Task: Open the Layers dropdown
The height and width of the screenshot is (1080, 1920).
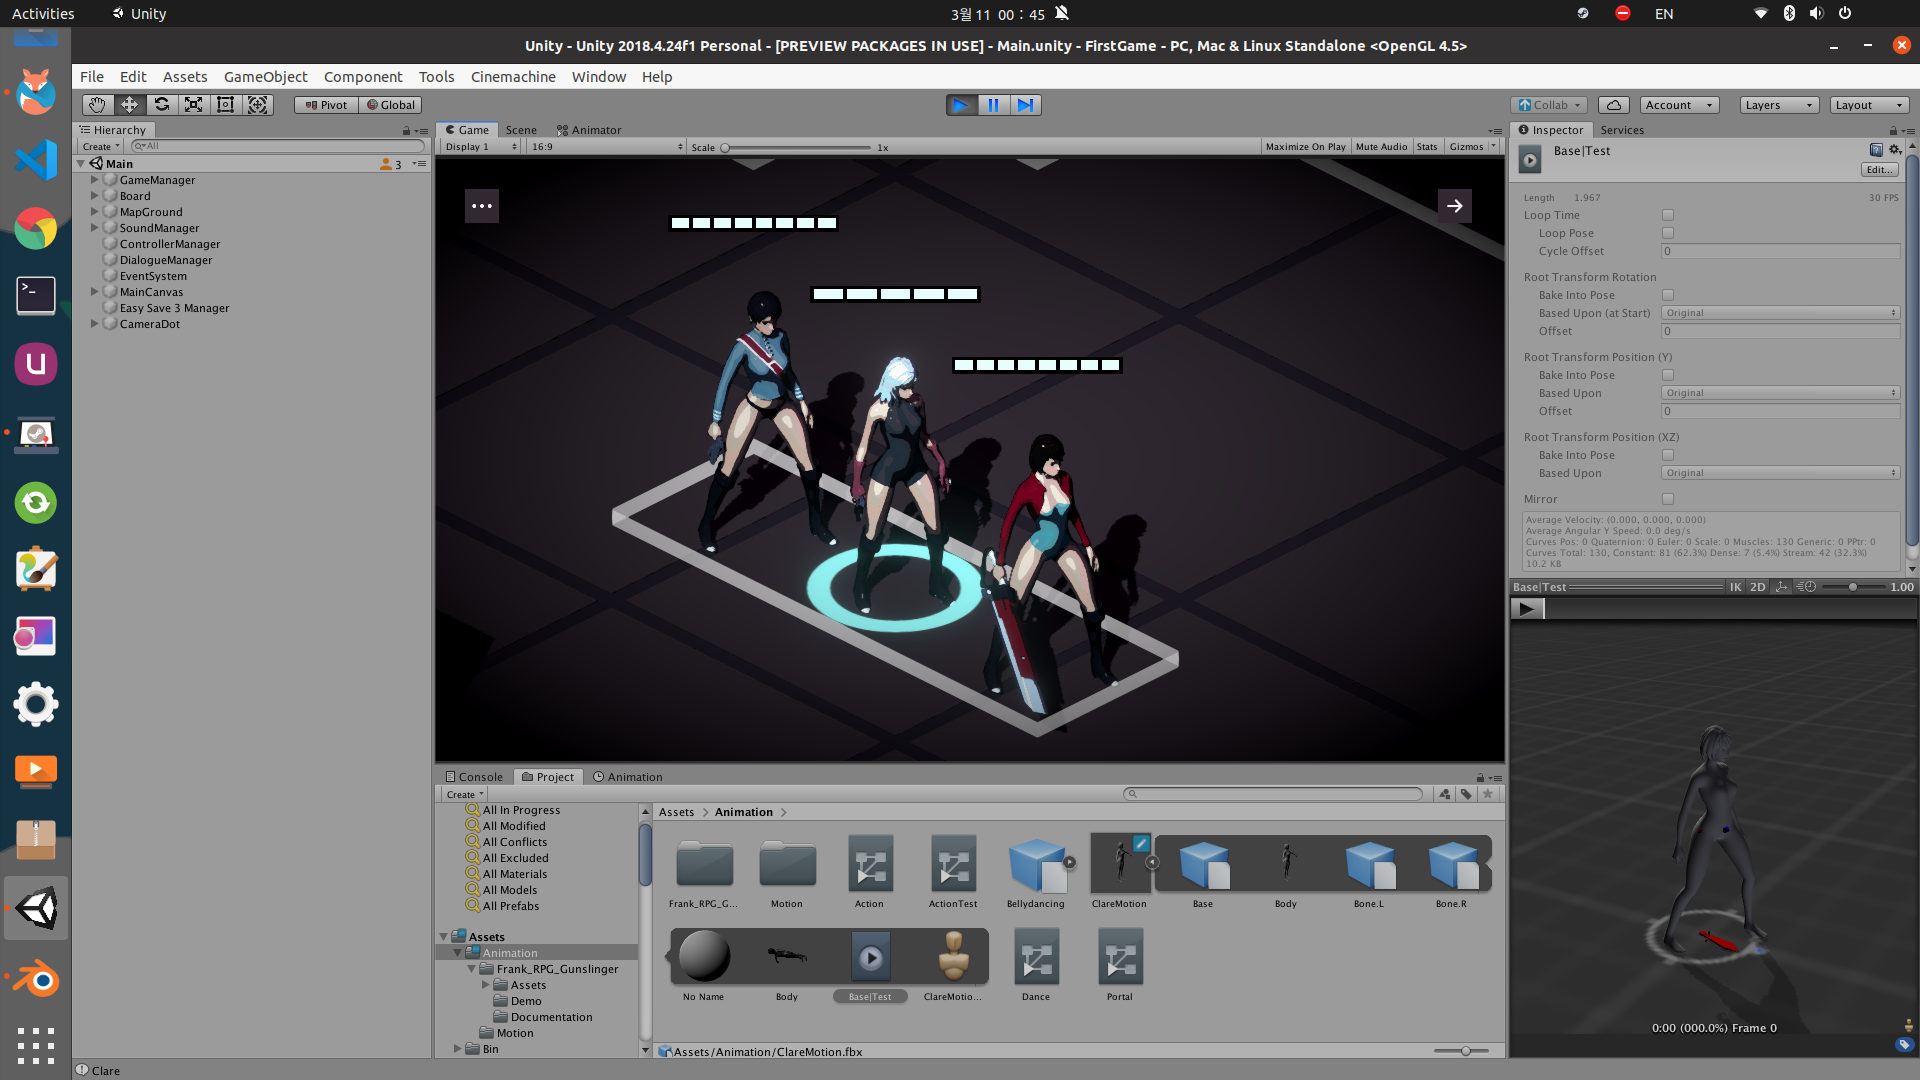Action: coord(1779,105)
